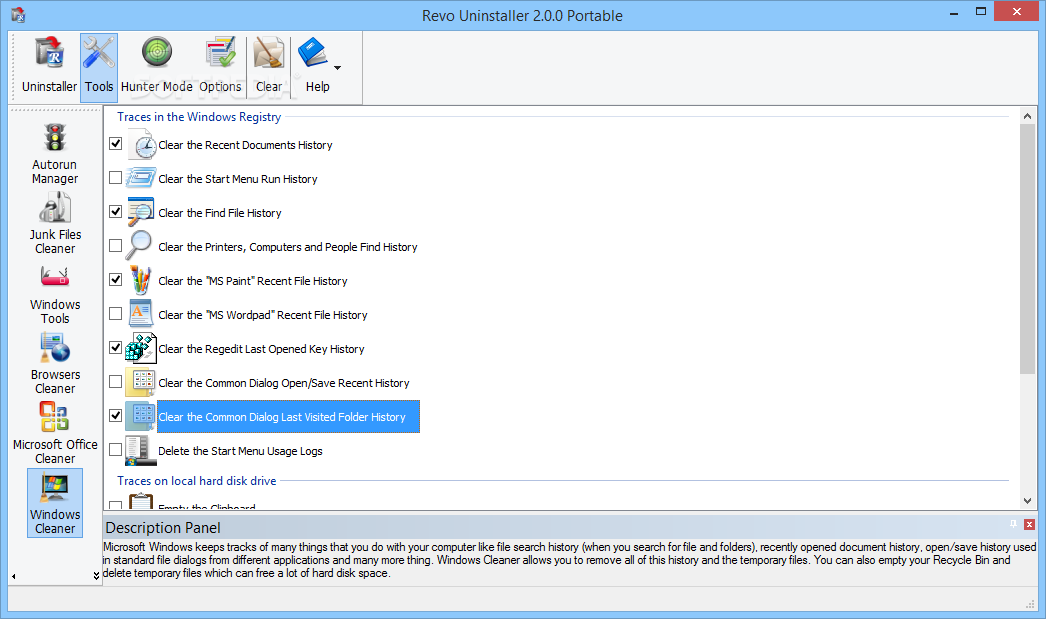This screenshot has height=619, width=1046.
Task: Click the vertical scrollbar thumb of the list
Action: point(1027,249)
